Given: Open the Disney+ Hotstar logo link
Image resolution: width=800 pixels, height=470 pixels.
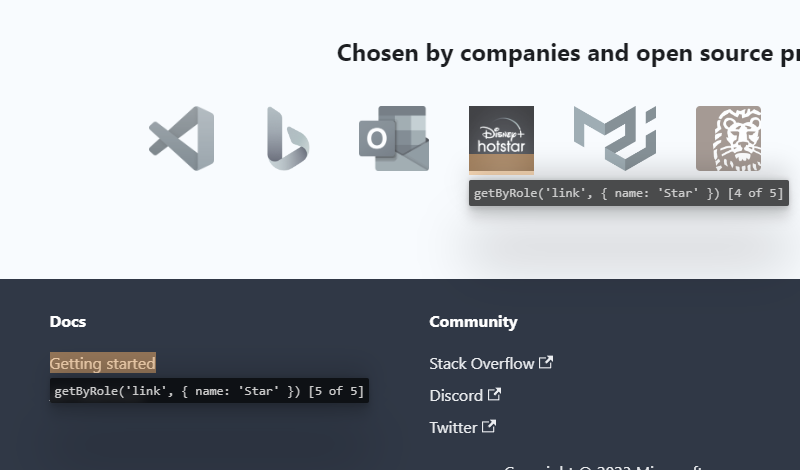Looking at the screenshot, I should pyautogui.click(x=502, y=140).
